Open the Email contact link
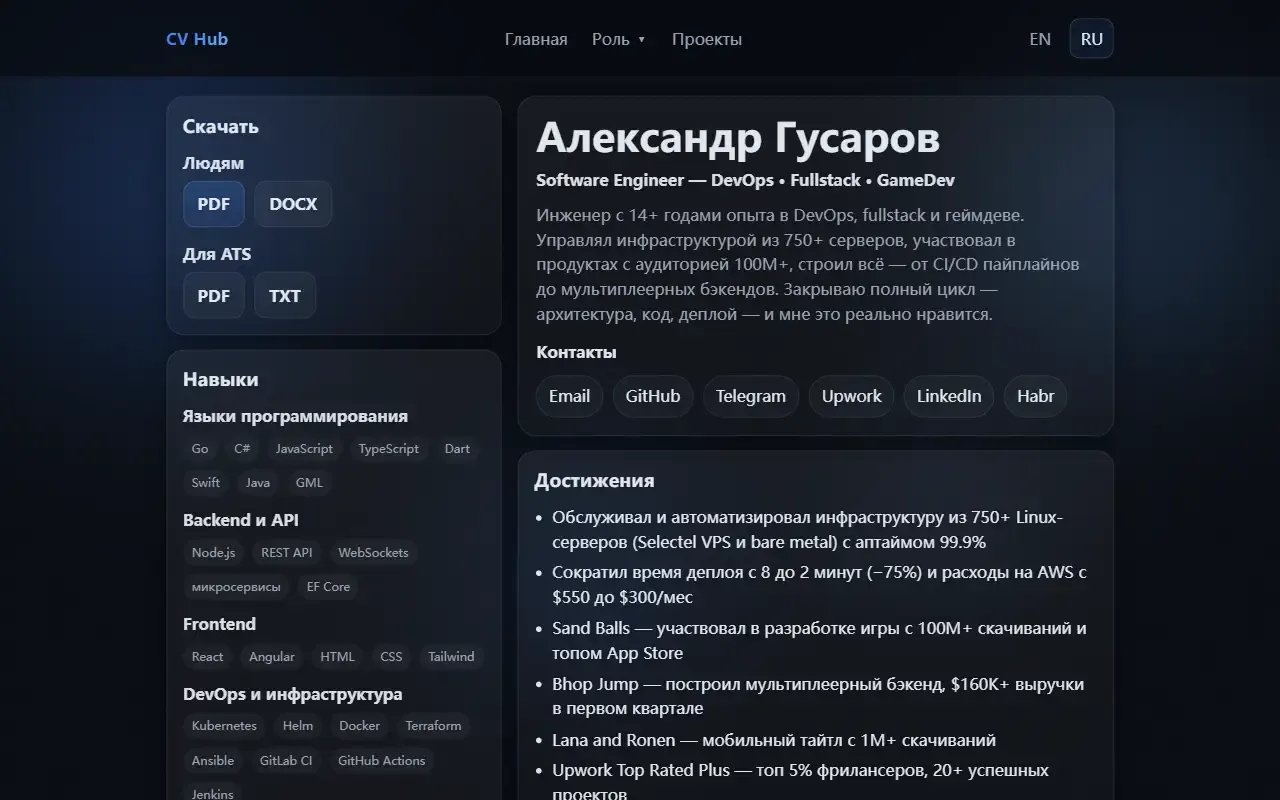This screenshot has width=1280, height=800. pyautogui.click(x=569, y=396)
